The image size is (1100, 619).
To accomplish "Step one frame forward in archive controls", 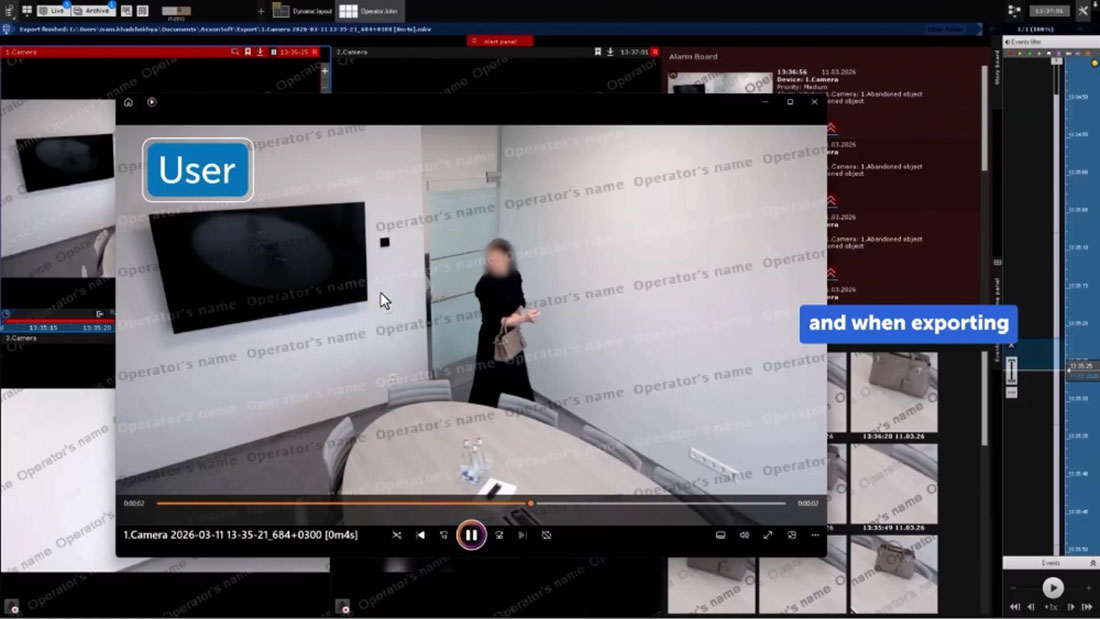I will pos(1071,607).
